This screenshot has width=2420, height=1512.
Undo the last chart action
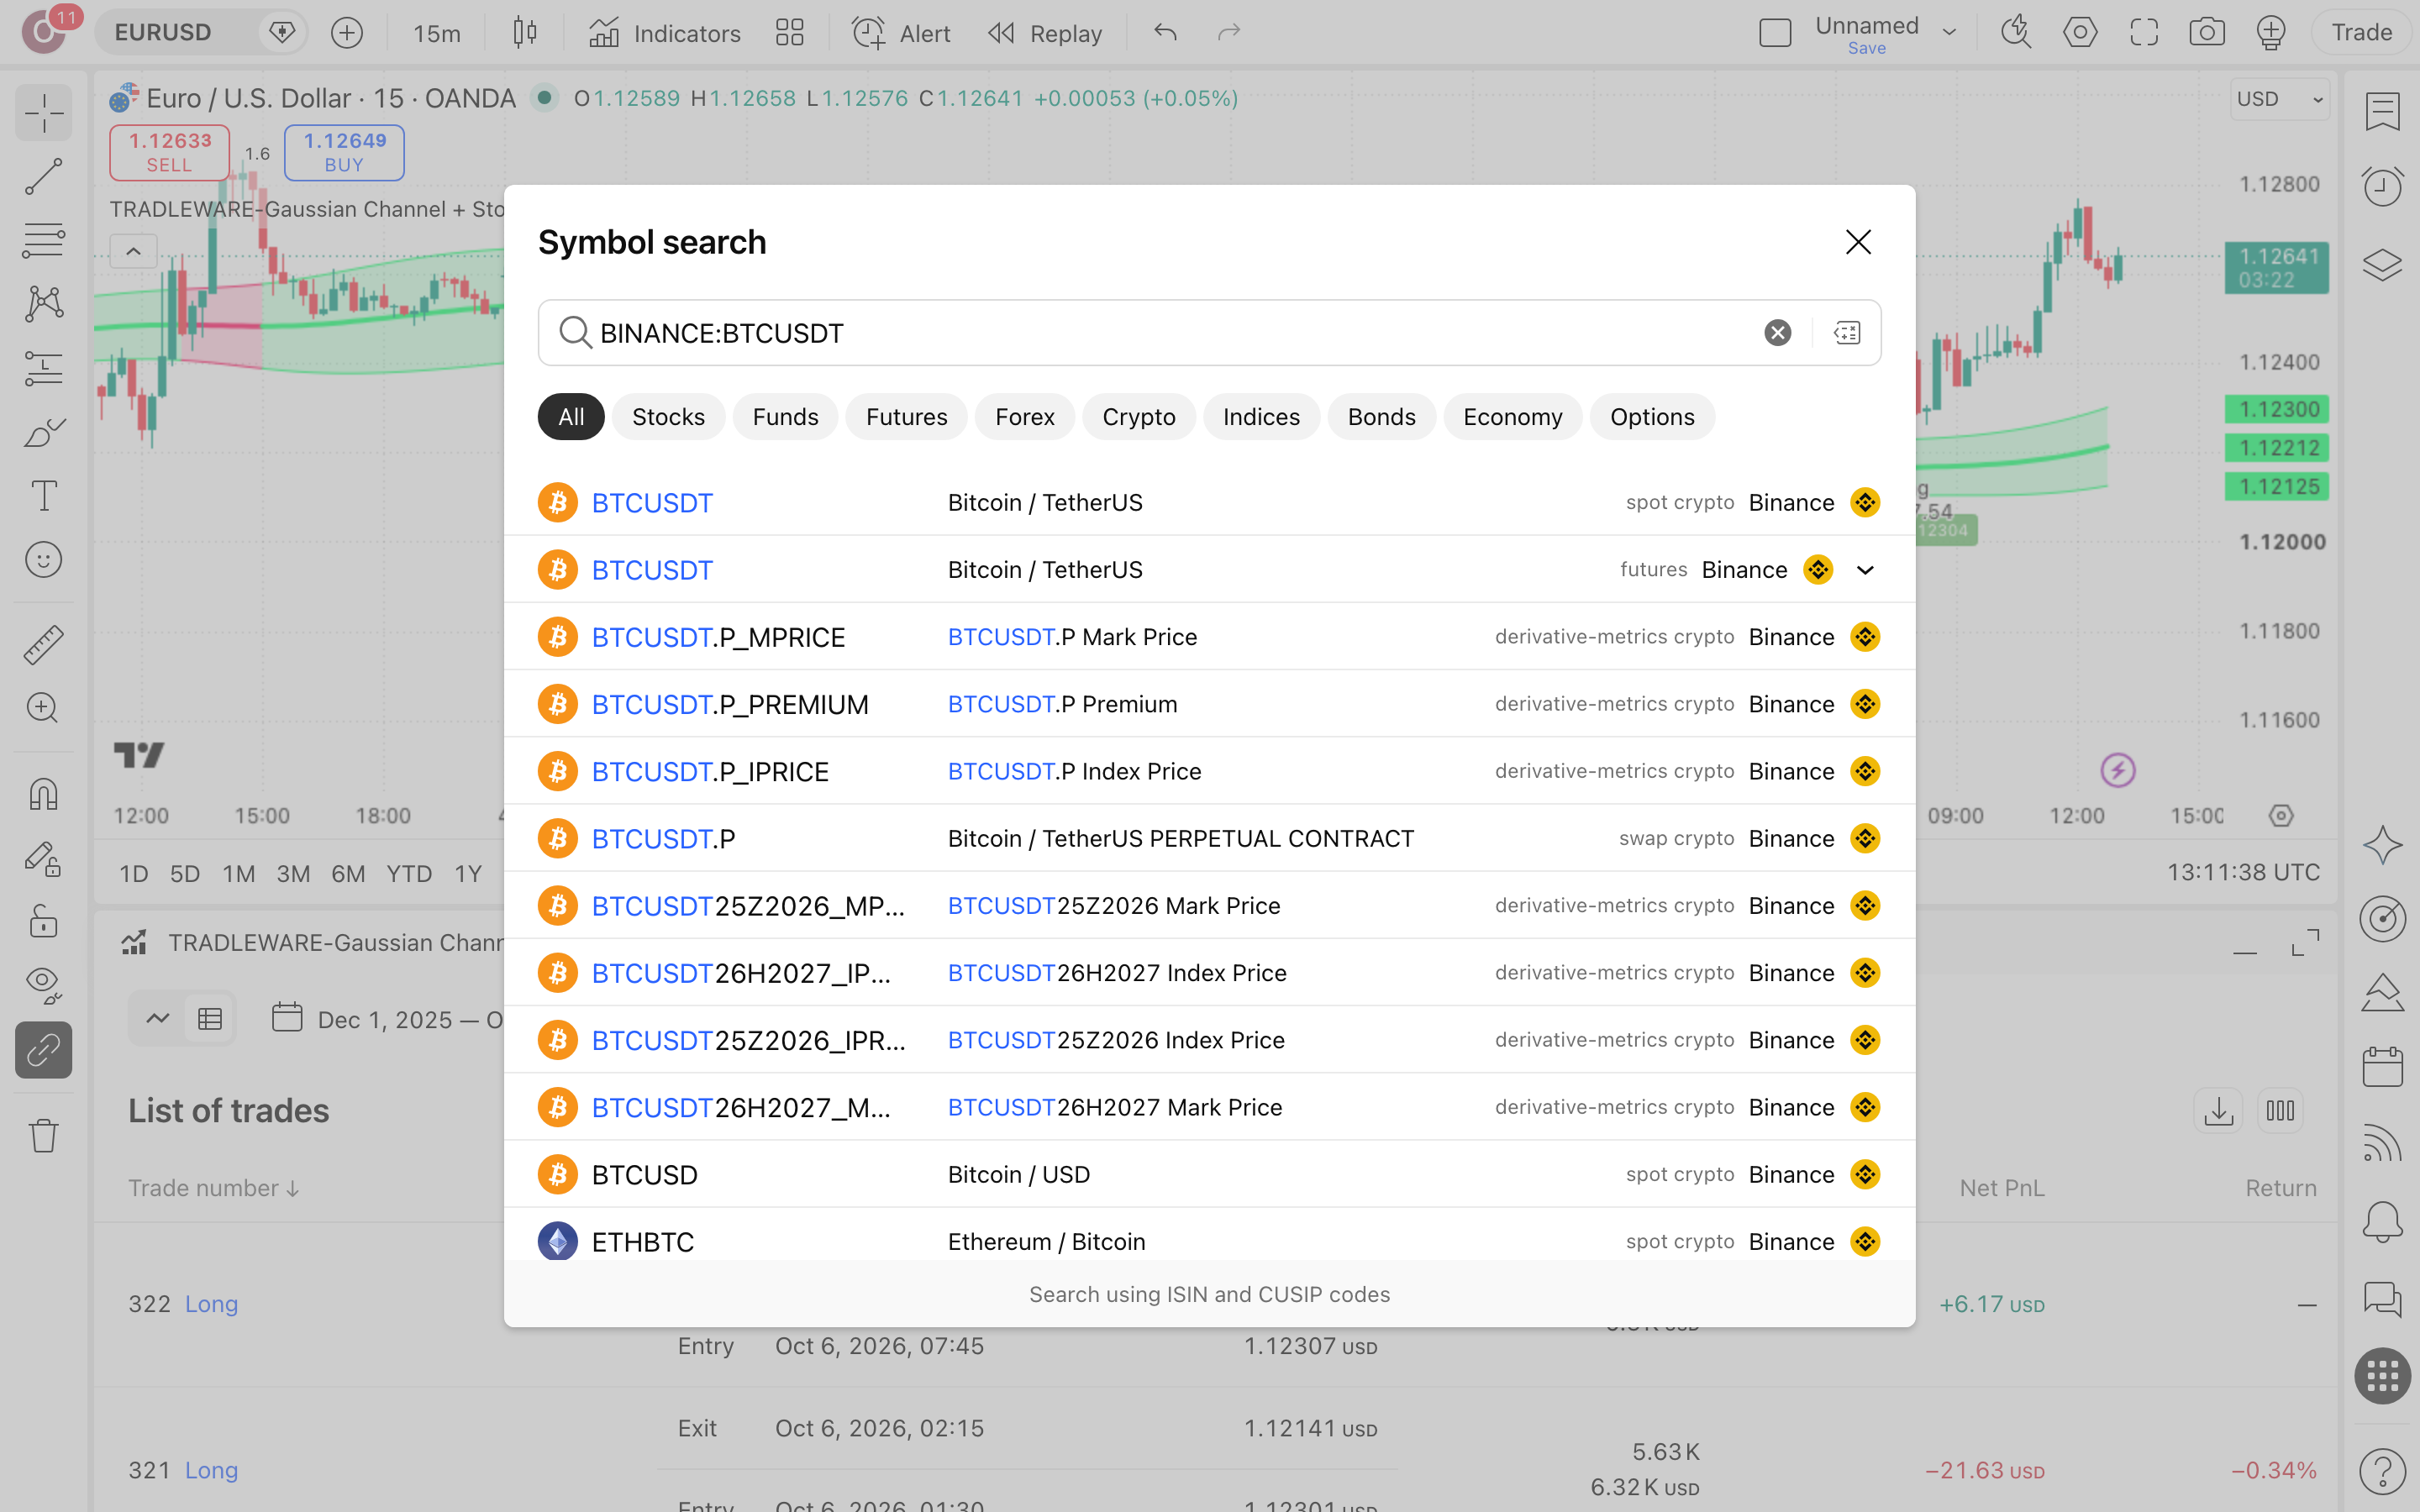1165,33
